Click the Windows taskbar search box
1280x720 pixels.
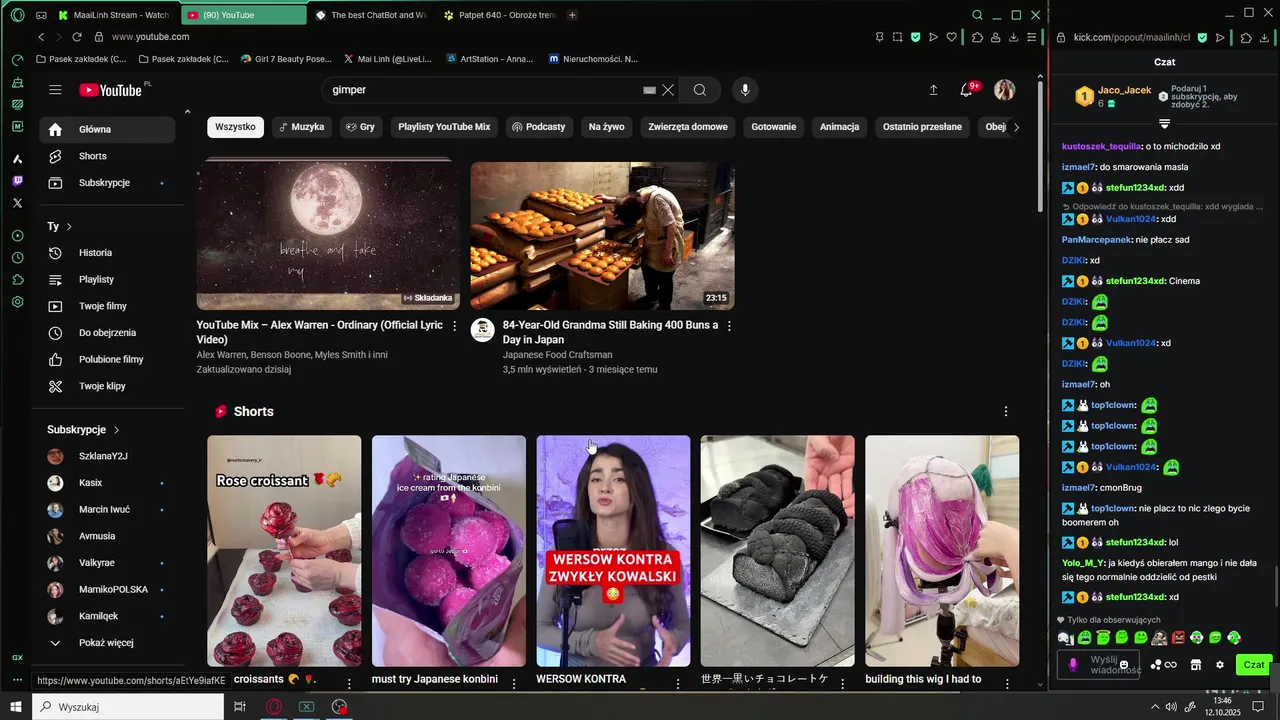tap(128, 707)
